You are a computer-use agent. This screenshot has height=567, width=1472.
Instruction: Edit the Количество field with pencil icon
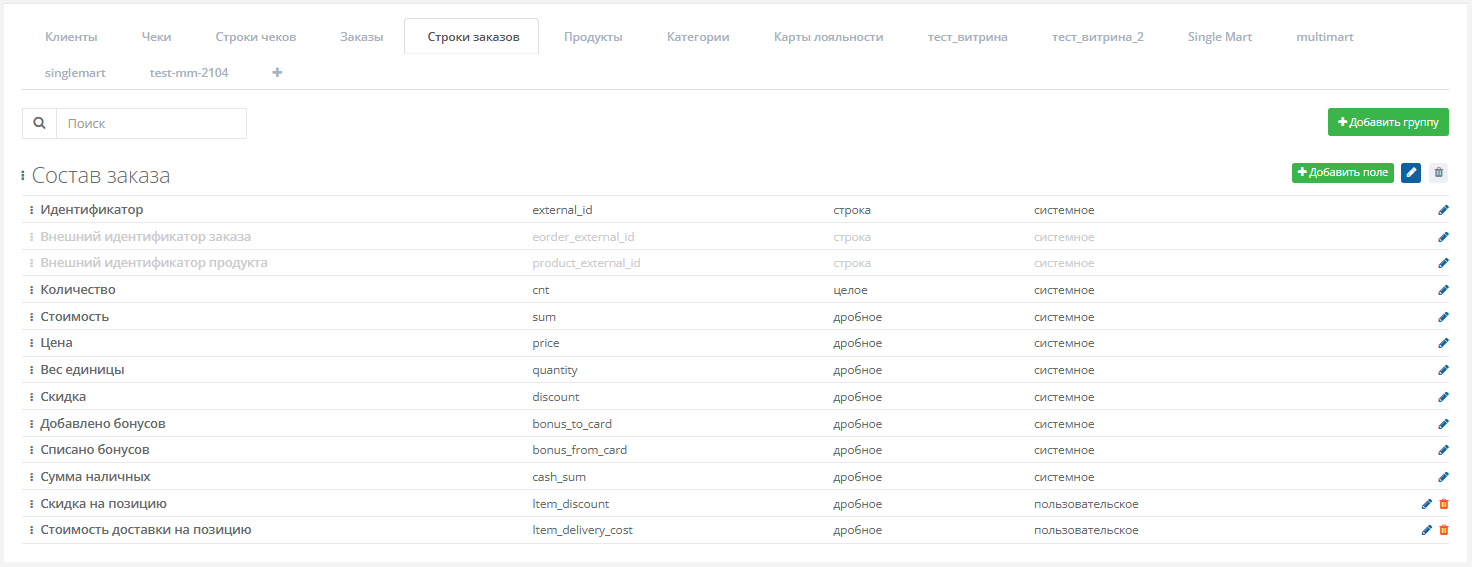(1443, 290)
